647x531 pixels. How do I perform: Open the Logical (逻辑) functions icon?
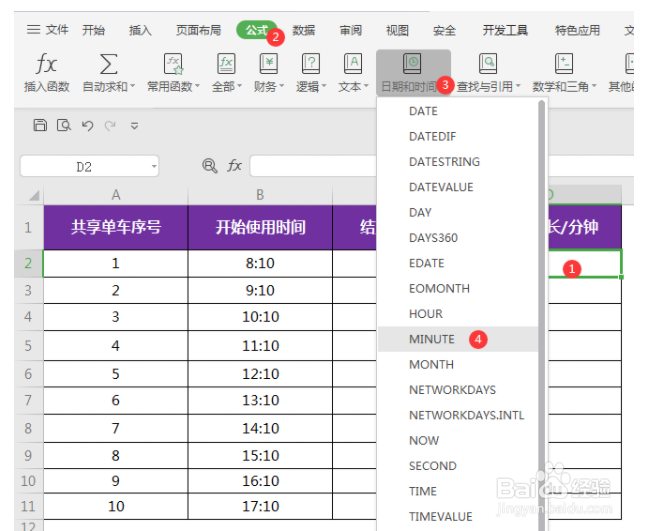[311, 65]
